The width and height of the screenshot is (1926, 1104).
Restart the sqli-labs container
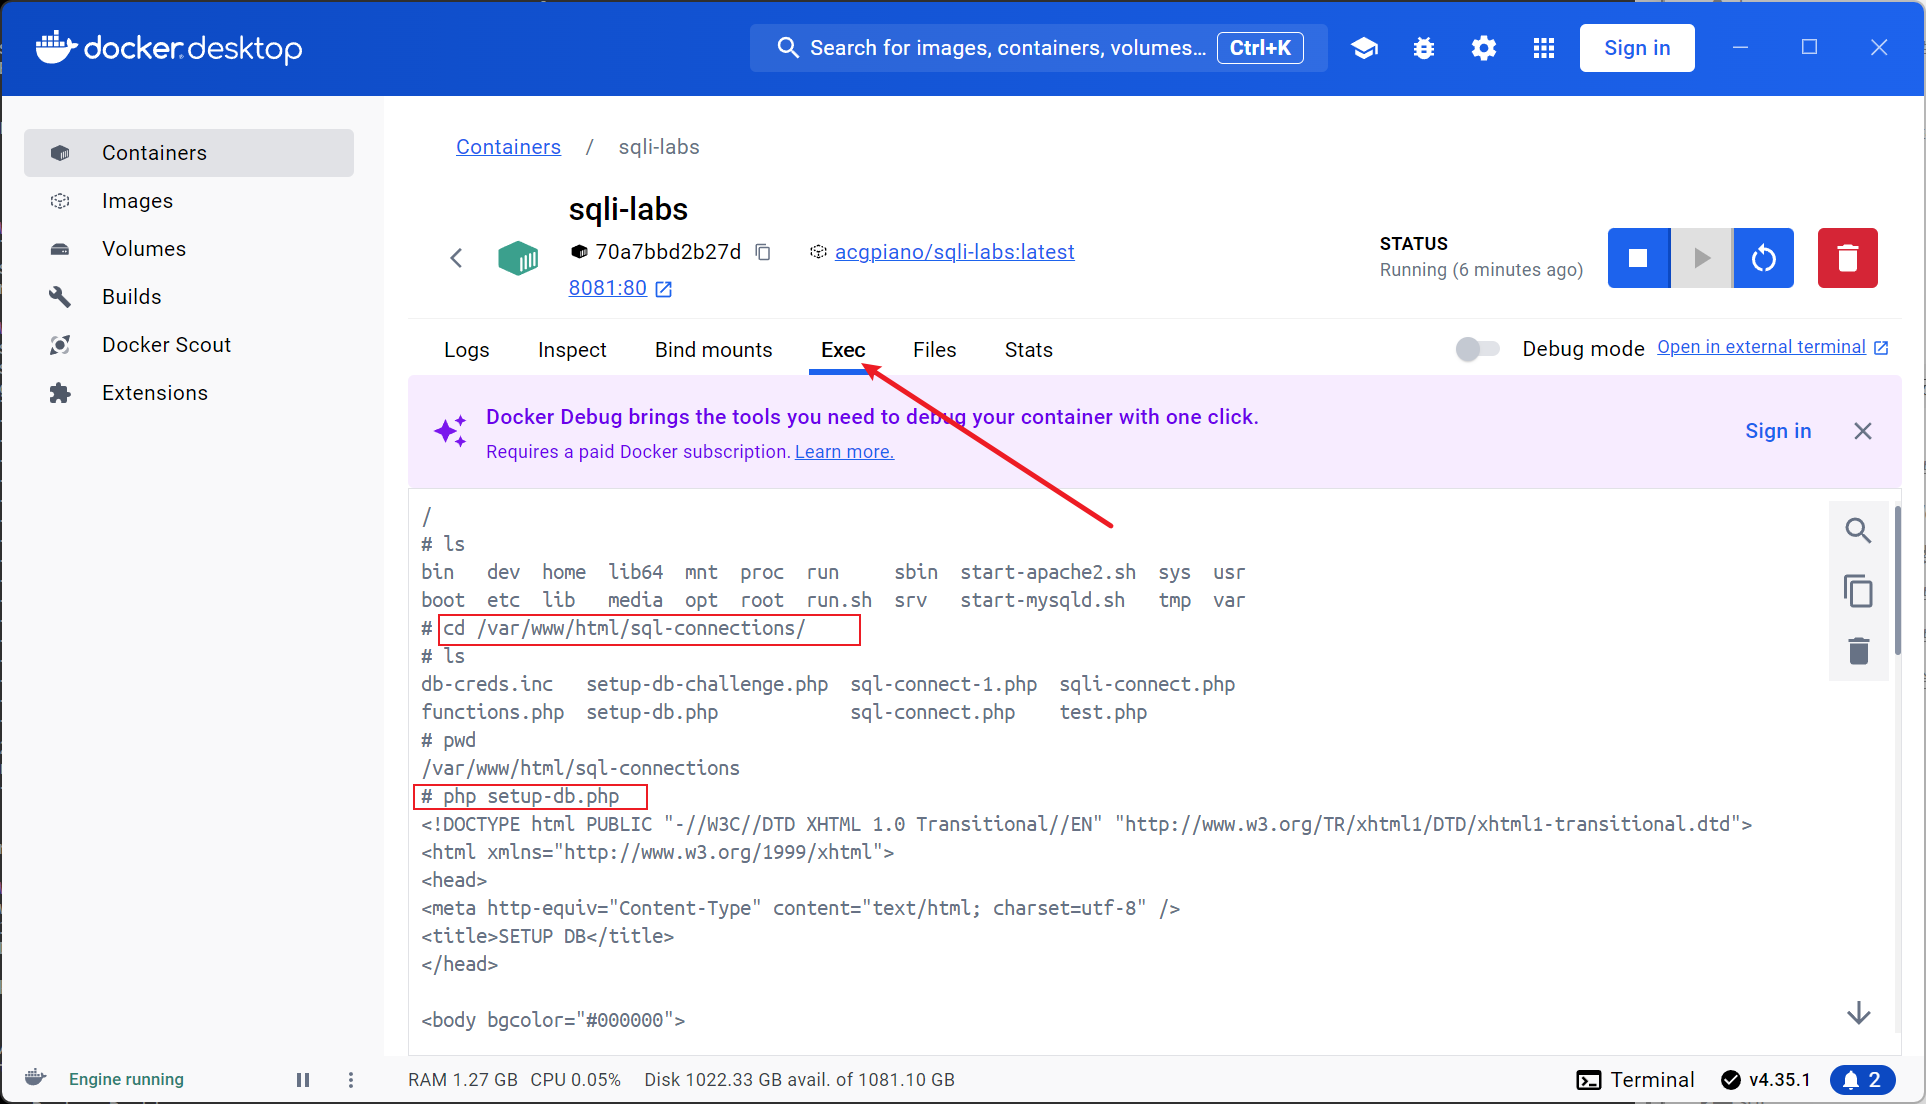[1764, 258]
